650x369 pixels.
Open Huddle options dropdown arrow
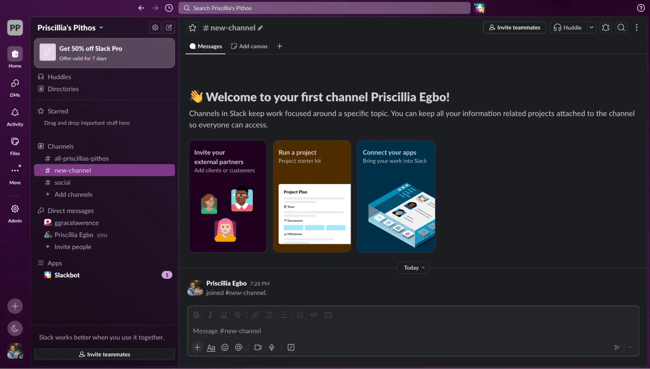coord(592,28)
